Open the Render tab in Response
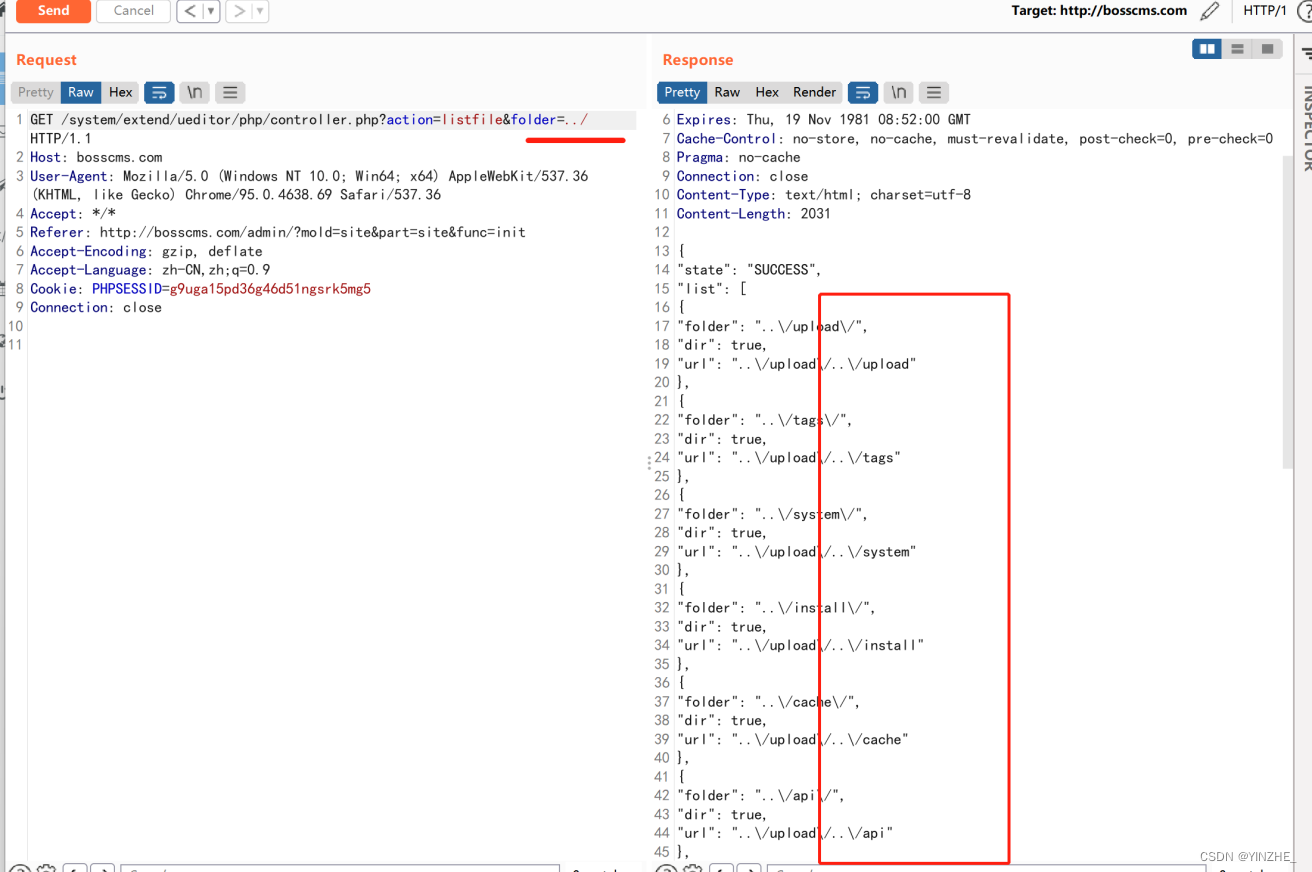The width and height of the screenshot is (1312, 872). (814, 92)
